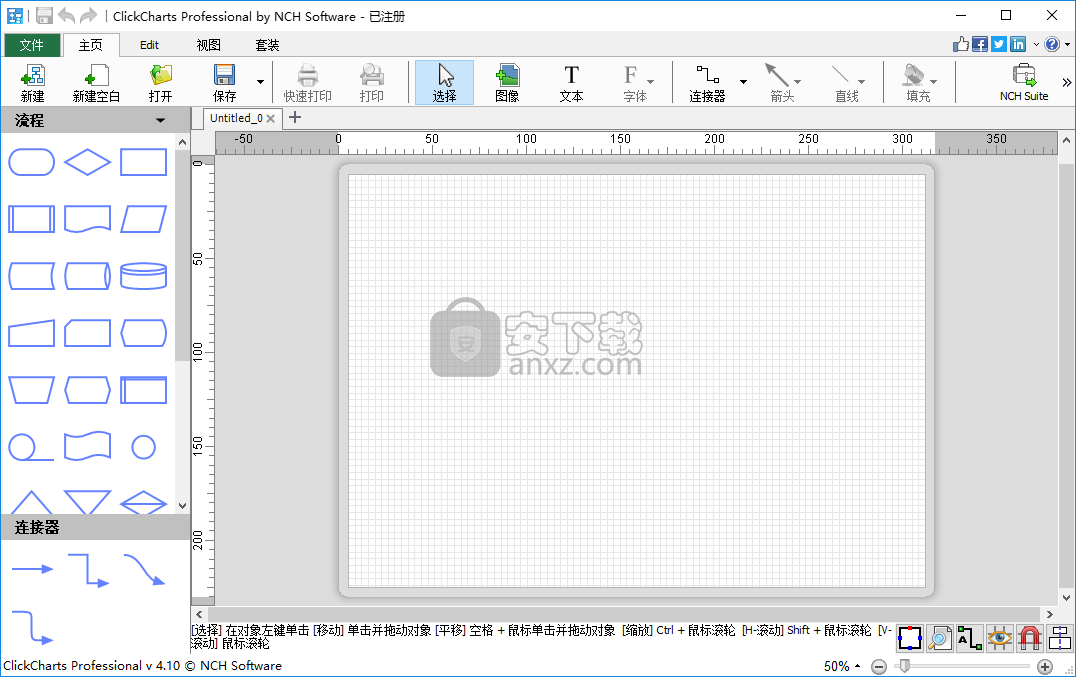Pick the rounded terminator shape
Screen dimensions: 1076x677
click(x=32, y=163)
